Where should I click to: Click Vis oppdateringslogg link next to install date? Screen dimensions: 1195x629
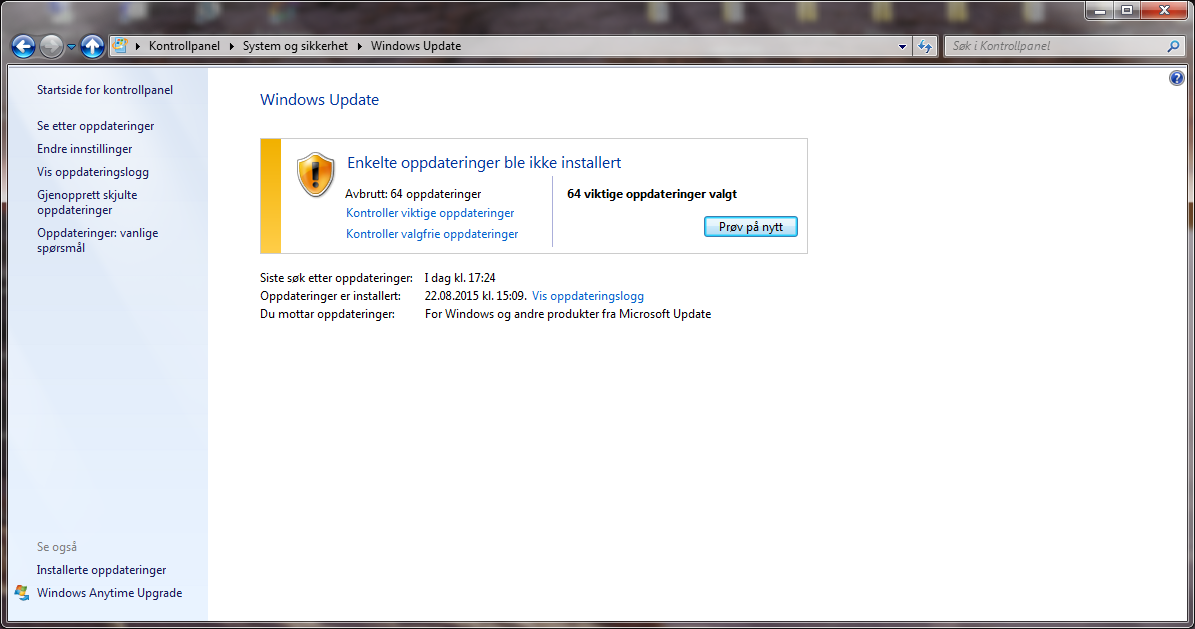click(588, 296)
